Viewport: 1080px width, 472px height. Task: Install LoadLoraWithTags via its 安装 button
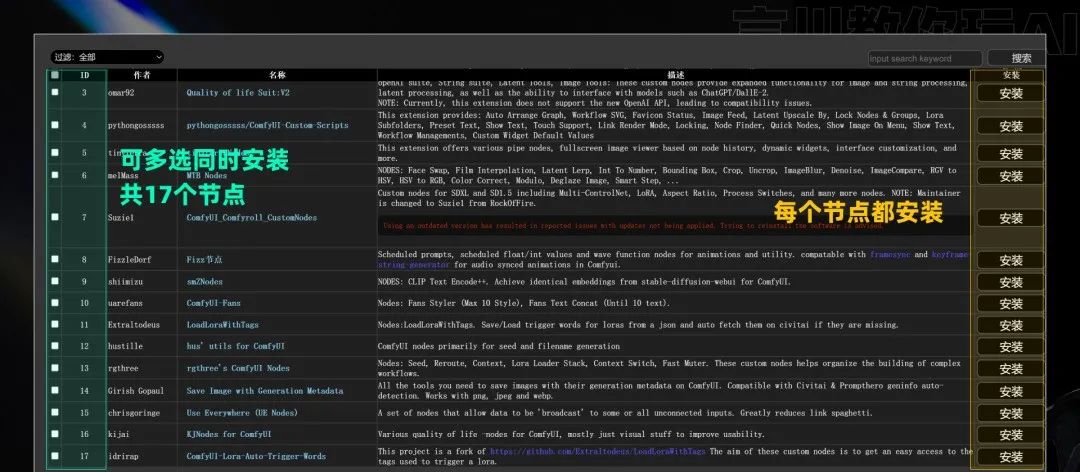(1010, 325)
